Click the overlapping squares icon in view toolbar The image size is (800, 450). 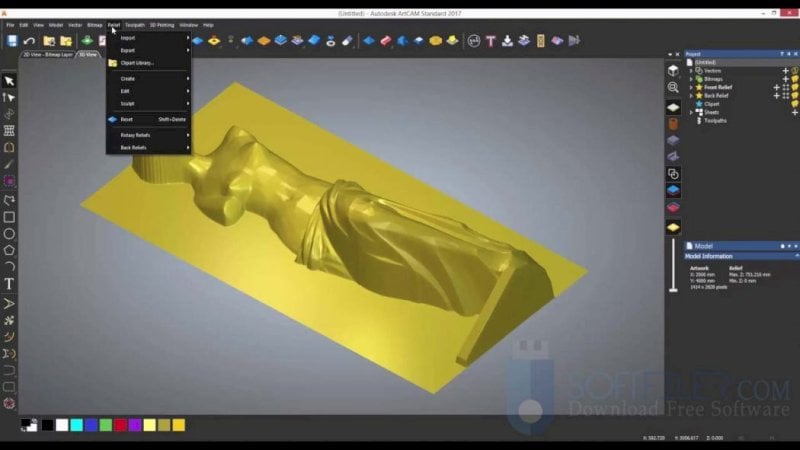[x=673, y=174]
